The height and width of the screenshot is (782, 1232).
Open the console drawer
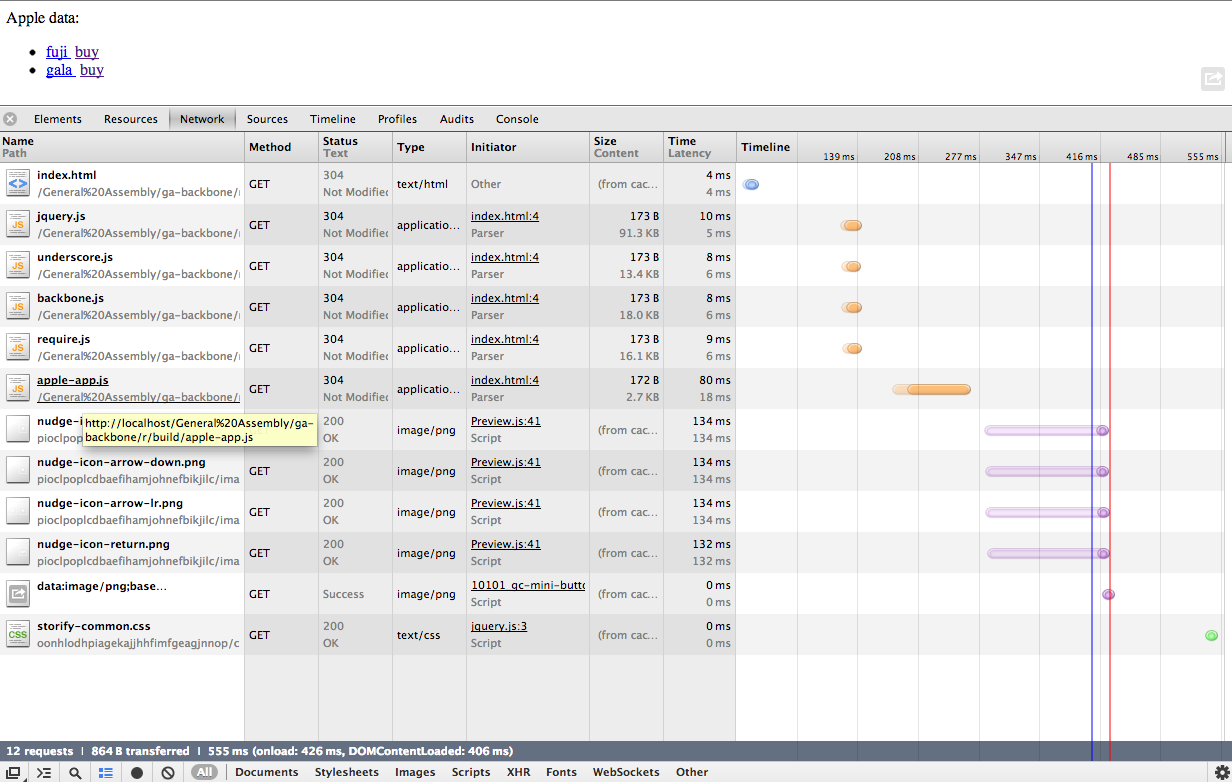point(44,771)
